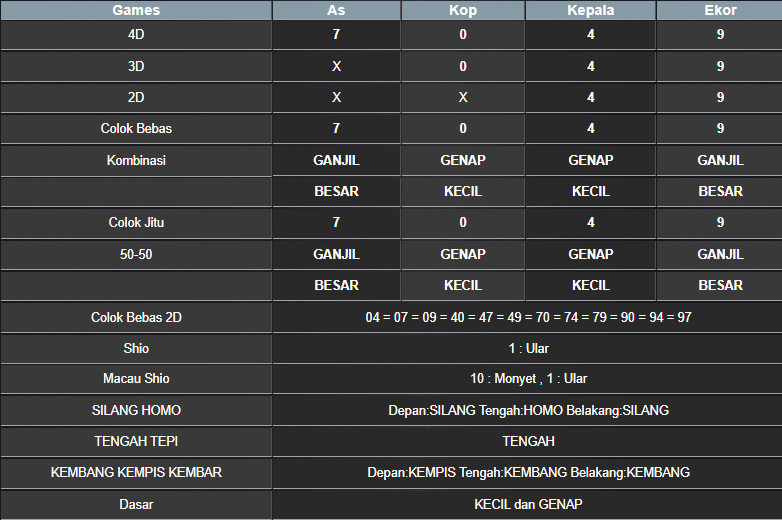Viewport: 782px width, 520px height.
Task: Click Colok Bebas Kepala value 4
Action: pos(590,129)
